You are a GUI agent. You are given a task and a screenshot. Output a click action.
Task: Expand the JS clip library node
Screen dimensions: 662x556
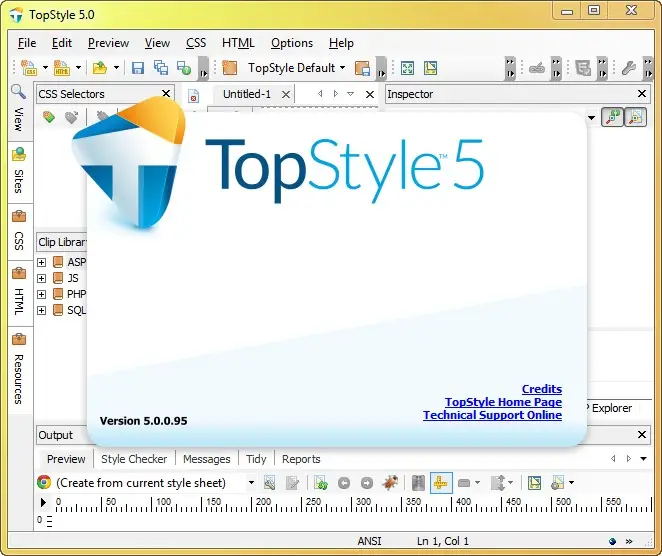[41, 278]
